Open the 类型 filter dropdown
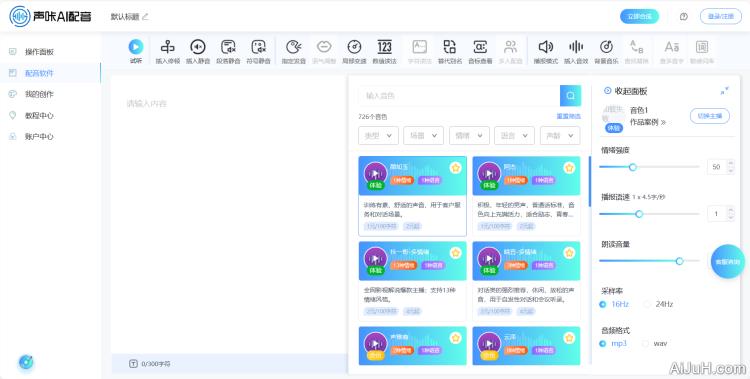Viewport: 750px width, 379px height. (x=378, y=135)
